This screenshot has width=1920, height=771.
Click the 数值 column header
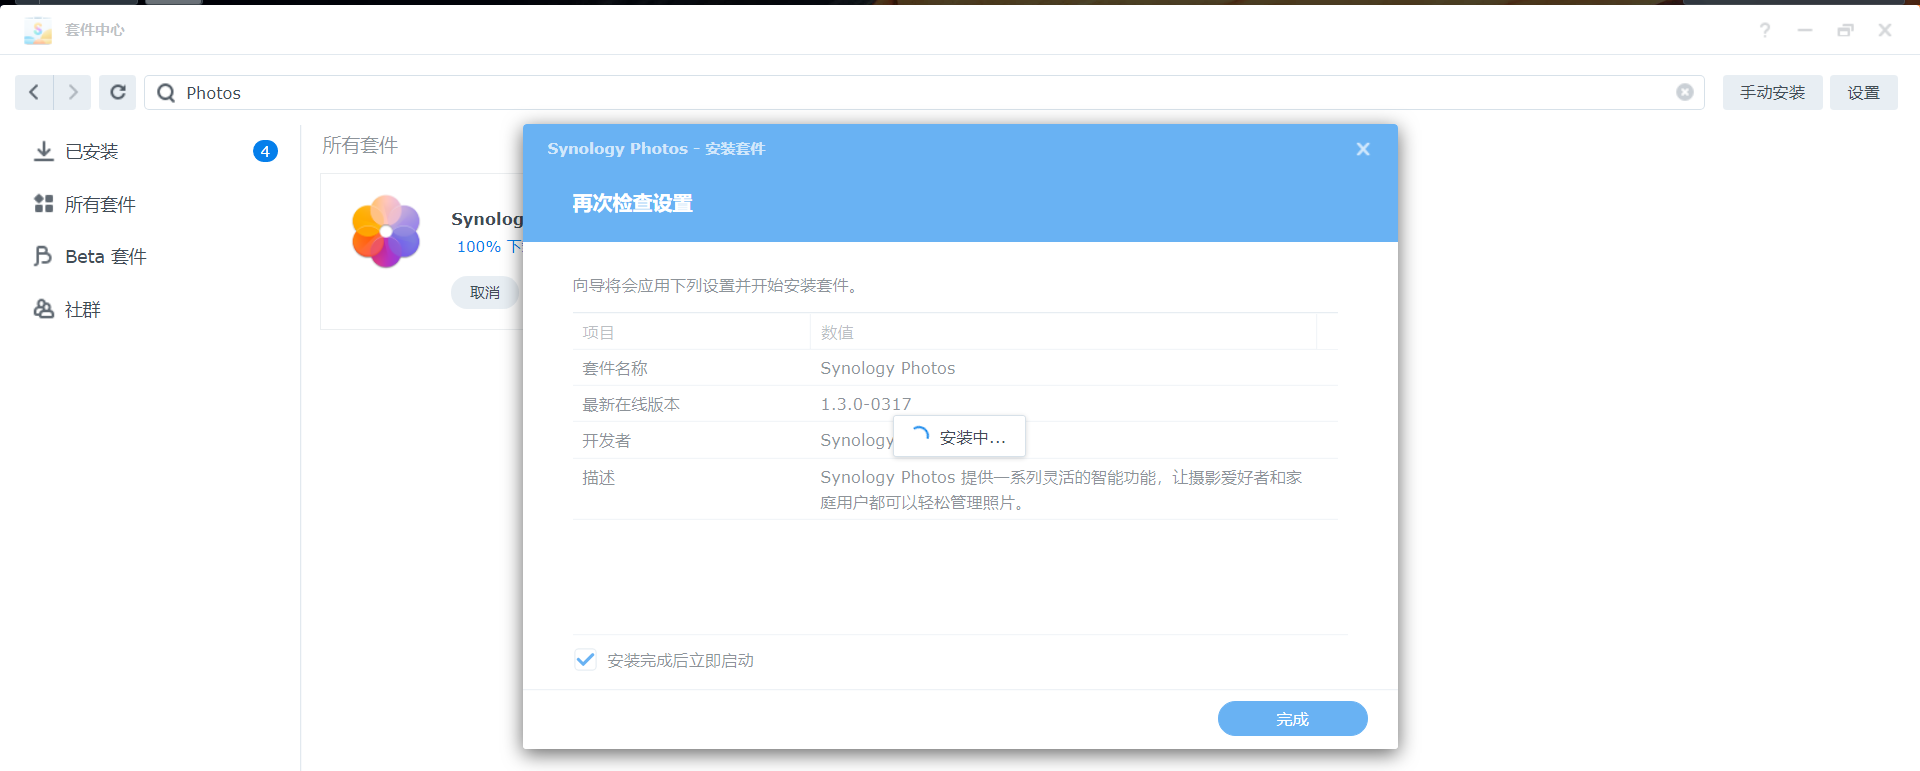point(1063,332)
